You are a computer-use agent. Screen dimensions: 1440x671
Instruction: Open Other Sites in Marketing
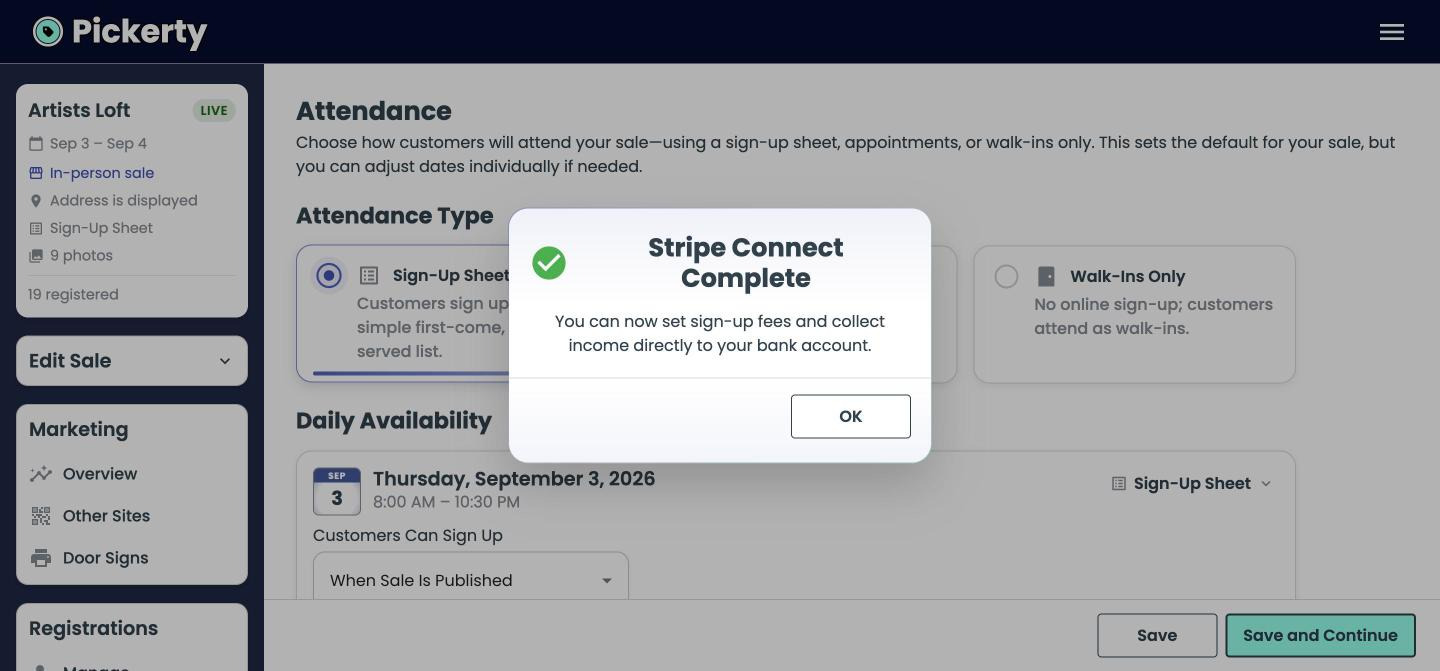(106, 516)
